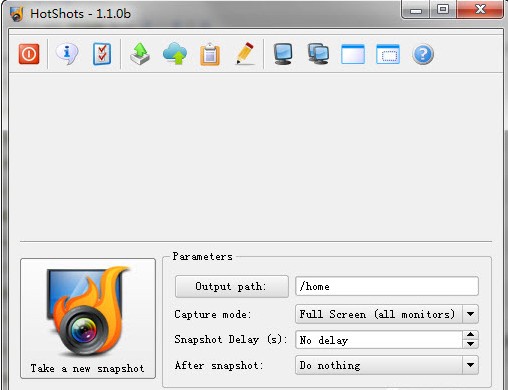Minimize the HotShots window

pos(416,10)
